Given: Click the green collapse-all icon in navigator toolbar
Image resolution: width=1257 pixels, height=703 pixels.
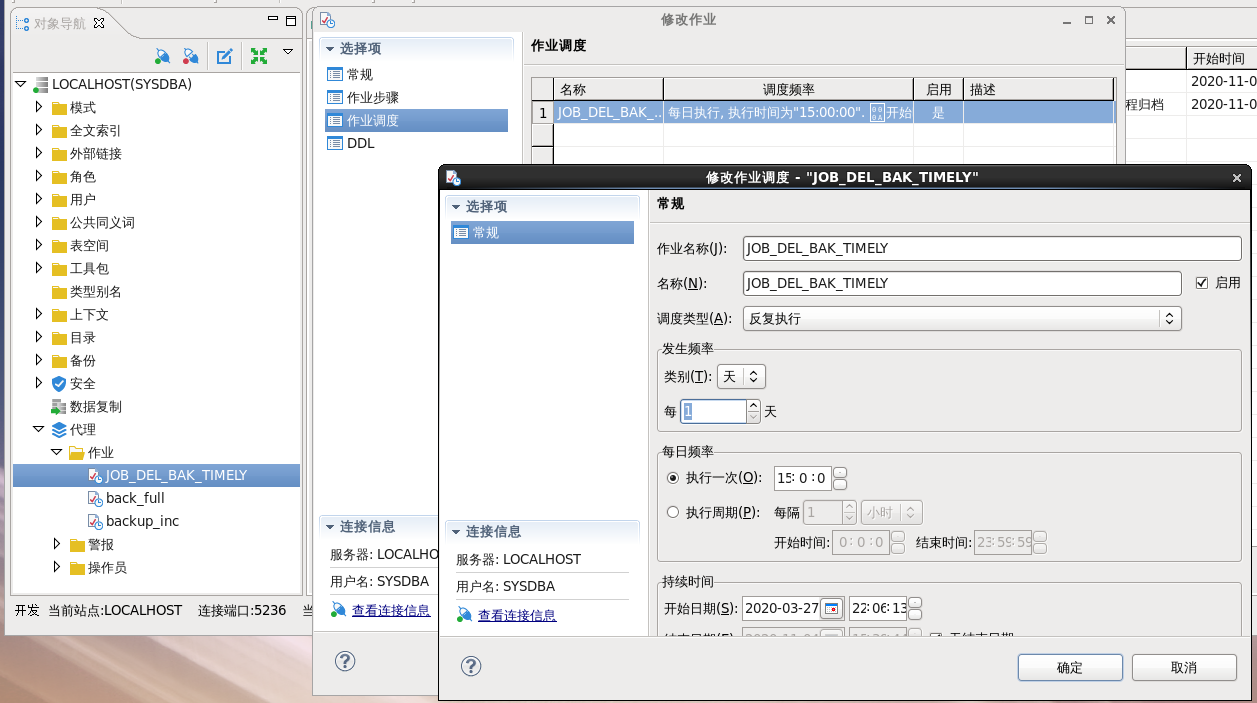Looking at the screenshot, I should point(258,57).
